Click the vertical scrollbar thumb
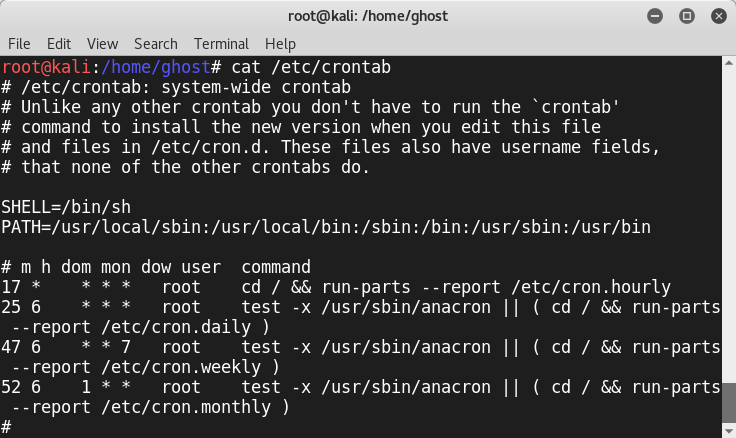736x438 pixels. click(729, 402)
